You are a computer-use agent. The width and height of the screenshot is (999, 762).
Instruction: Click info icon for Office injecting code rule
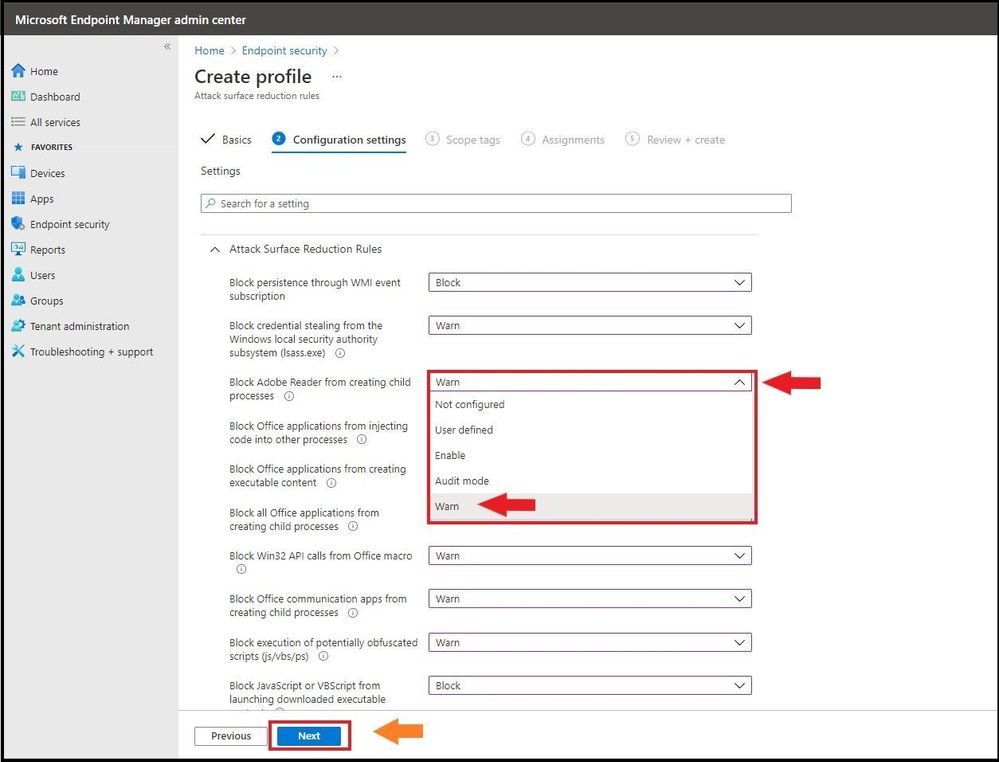[x=361, y=440]
